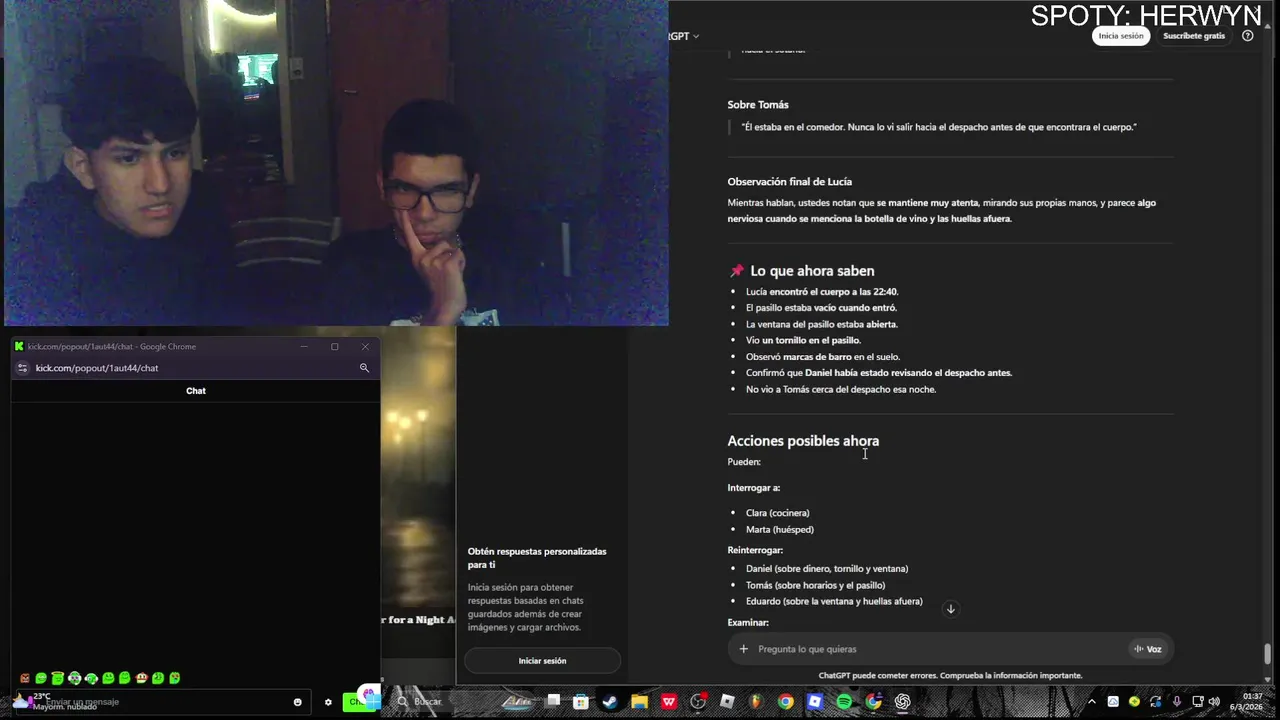
Task: Click the green Chat send button in Kick
Action: point(360,702)
